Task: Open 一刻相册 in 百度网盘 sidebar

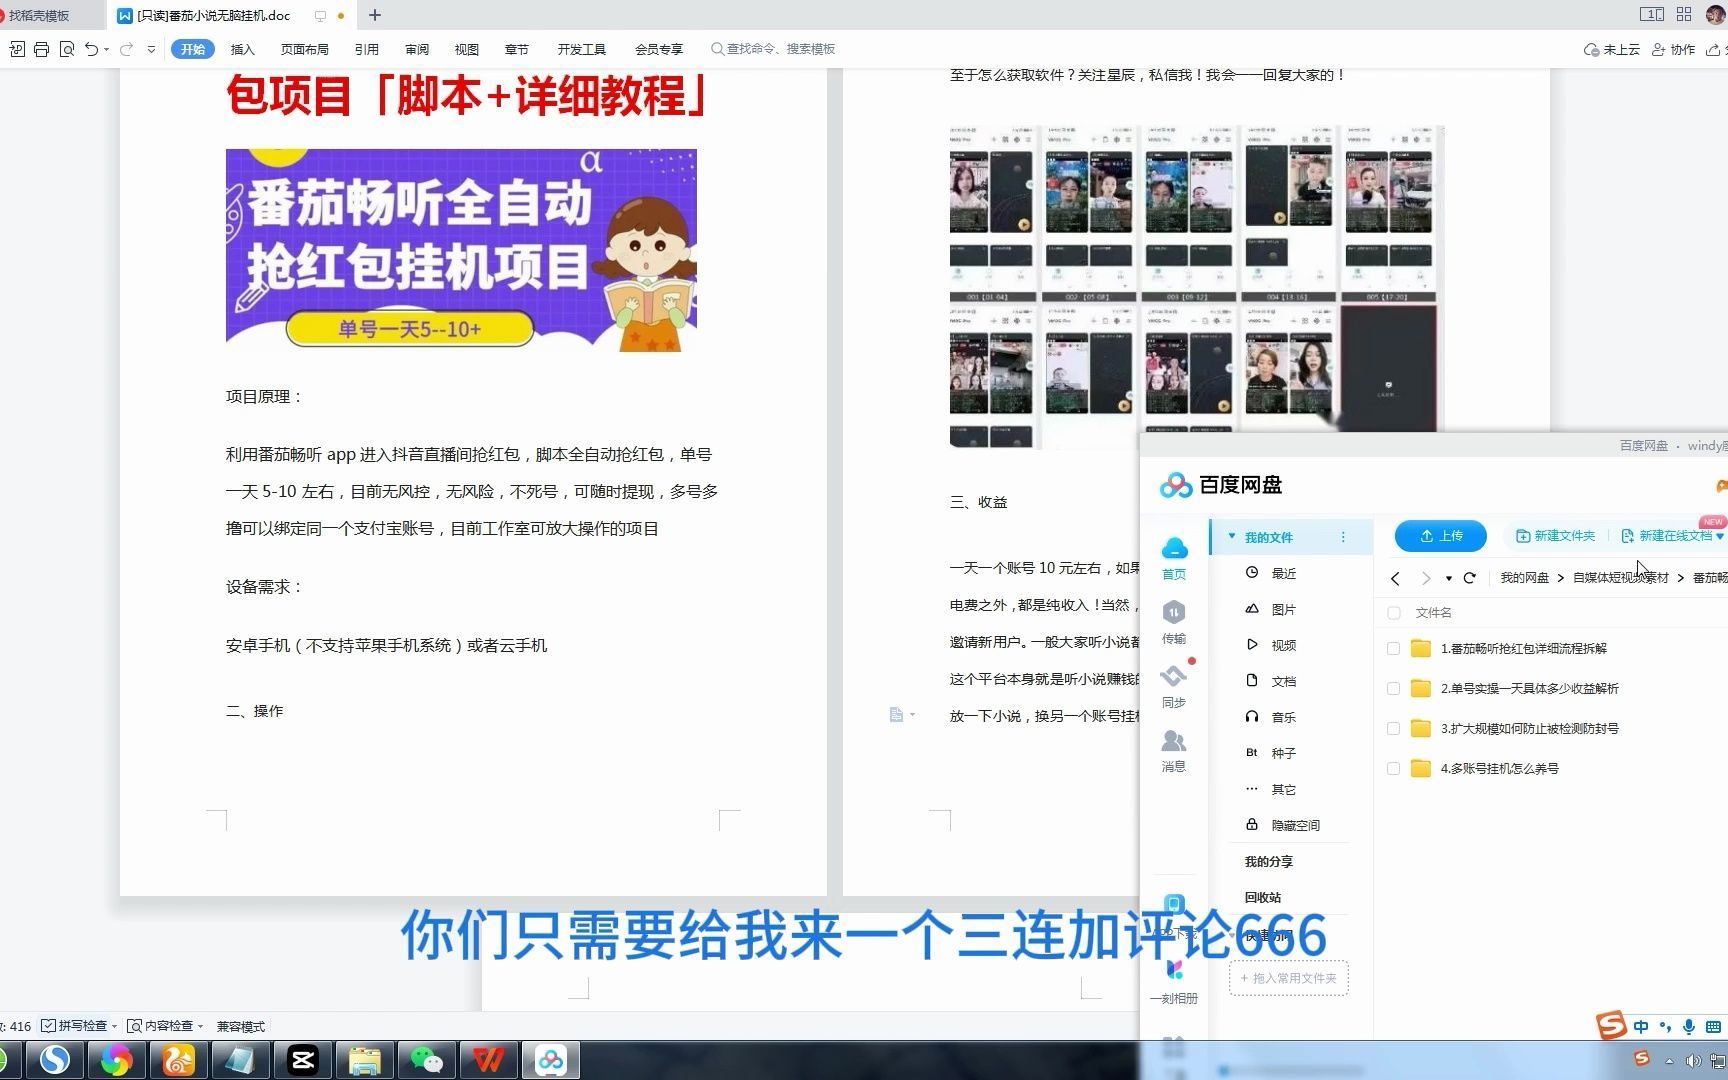Action: (x=1174, y=981)
